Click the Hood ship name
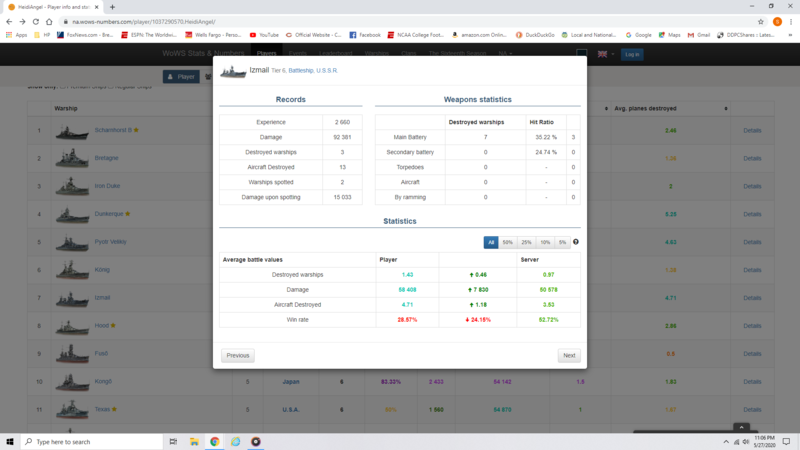Image resolution: width=800 pixels, height=450 pixels. (102, 326)
